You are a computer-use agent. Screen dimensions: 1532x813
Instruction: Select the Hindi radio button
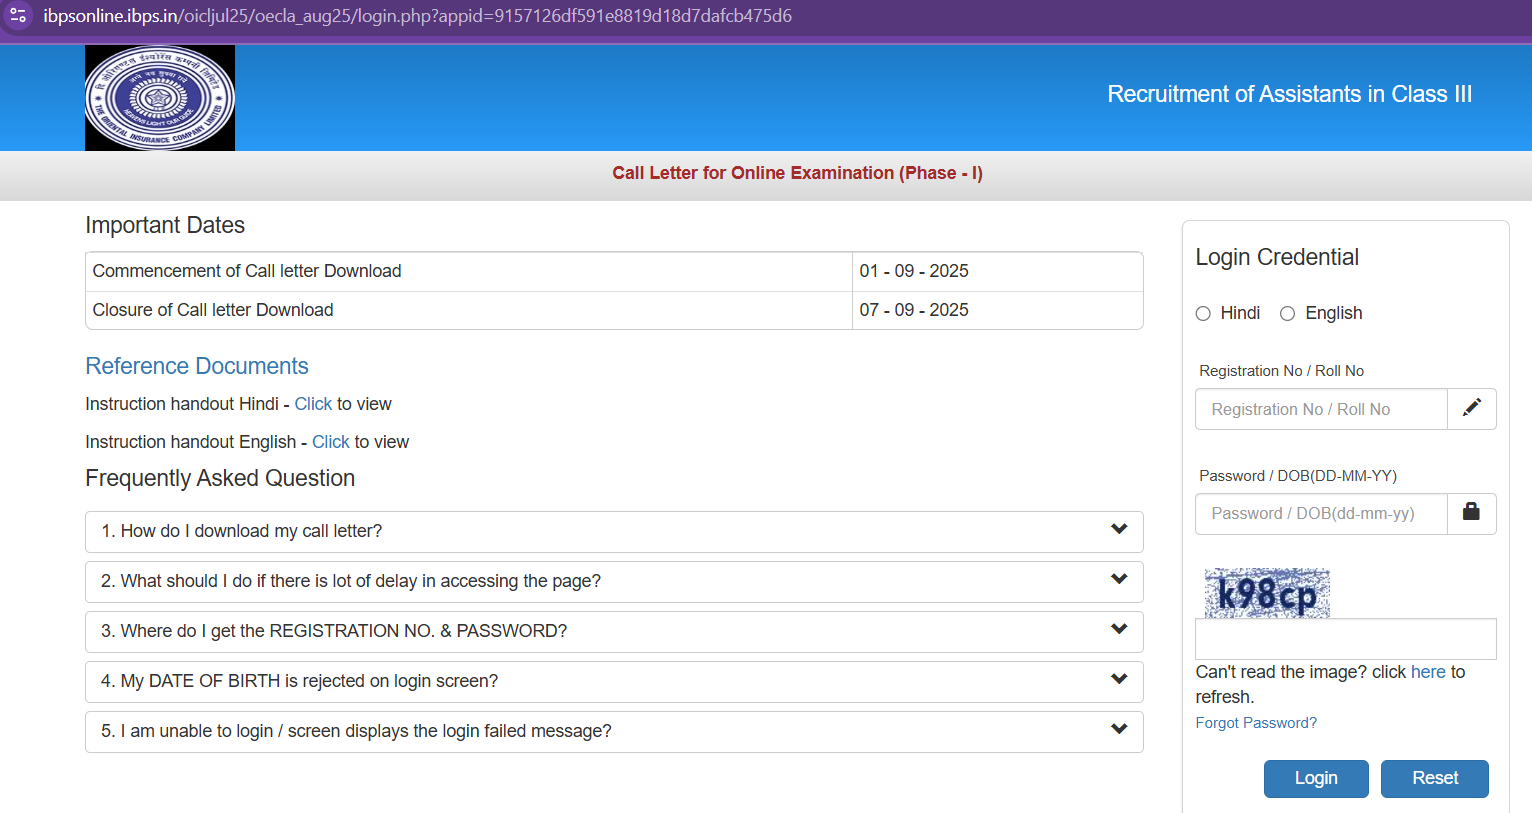pyautogui.click(x=1203, y=313)
